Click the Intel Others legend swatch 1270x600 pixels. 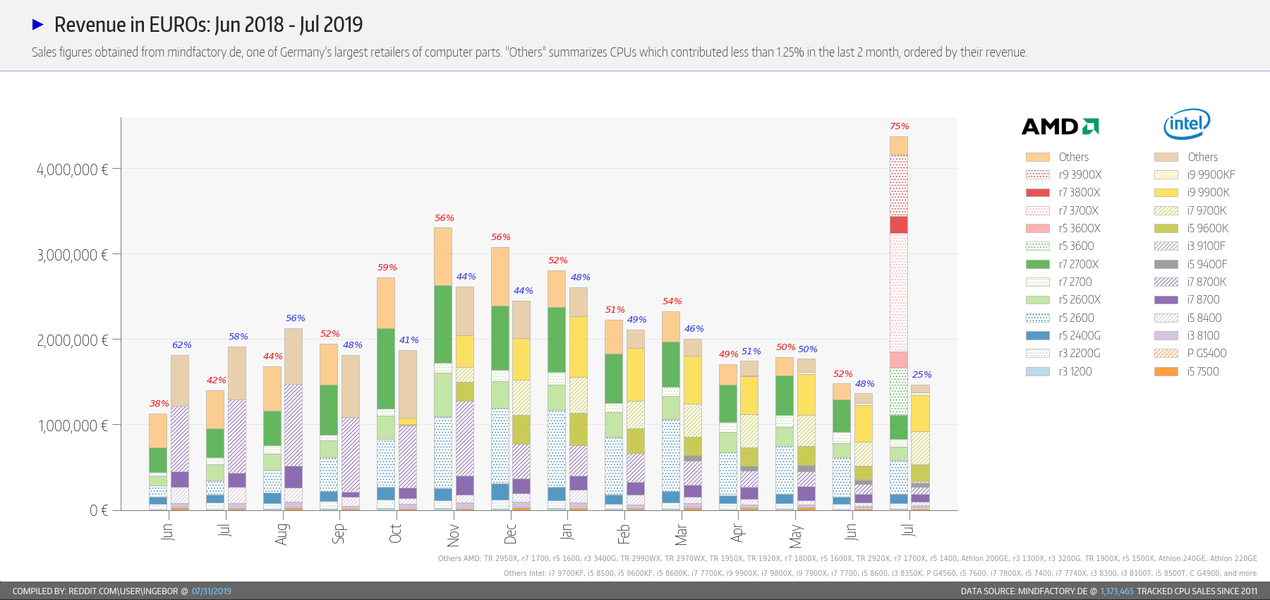click(1164, 157)
